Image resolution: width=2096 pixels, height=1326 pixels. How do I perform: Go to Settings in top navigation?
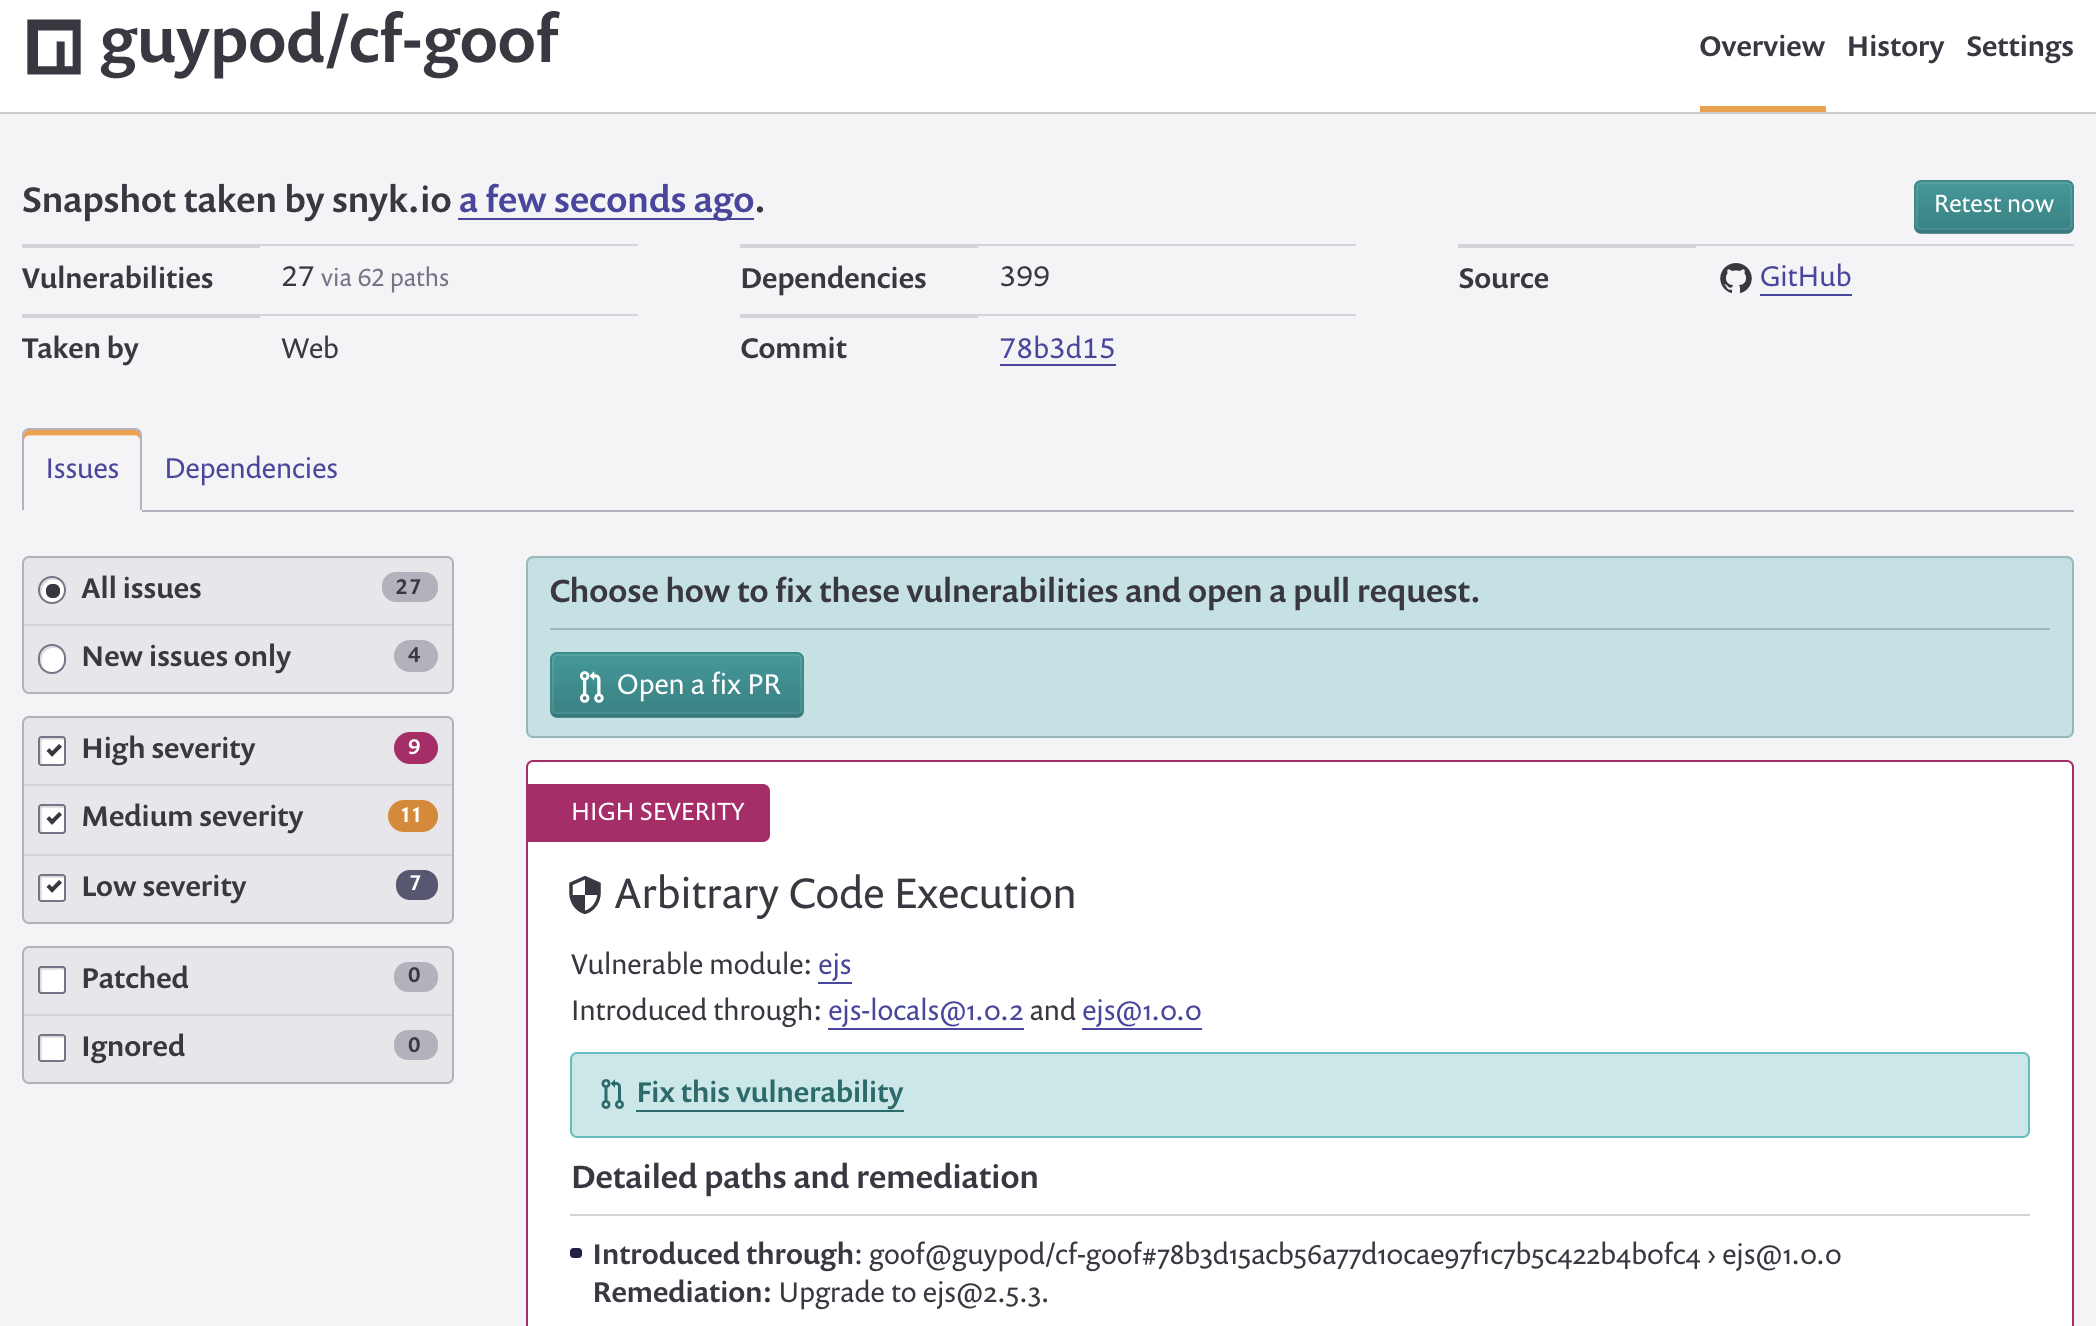[x=2019, y=47]
